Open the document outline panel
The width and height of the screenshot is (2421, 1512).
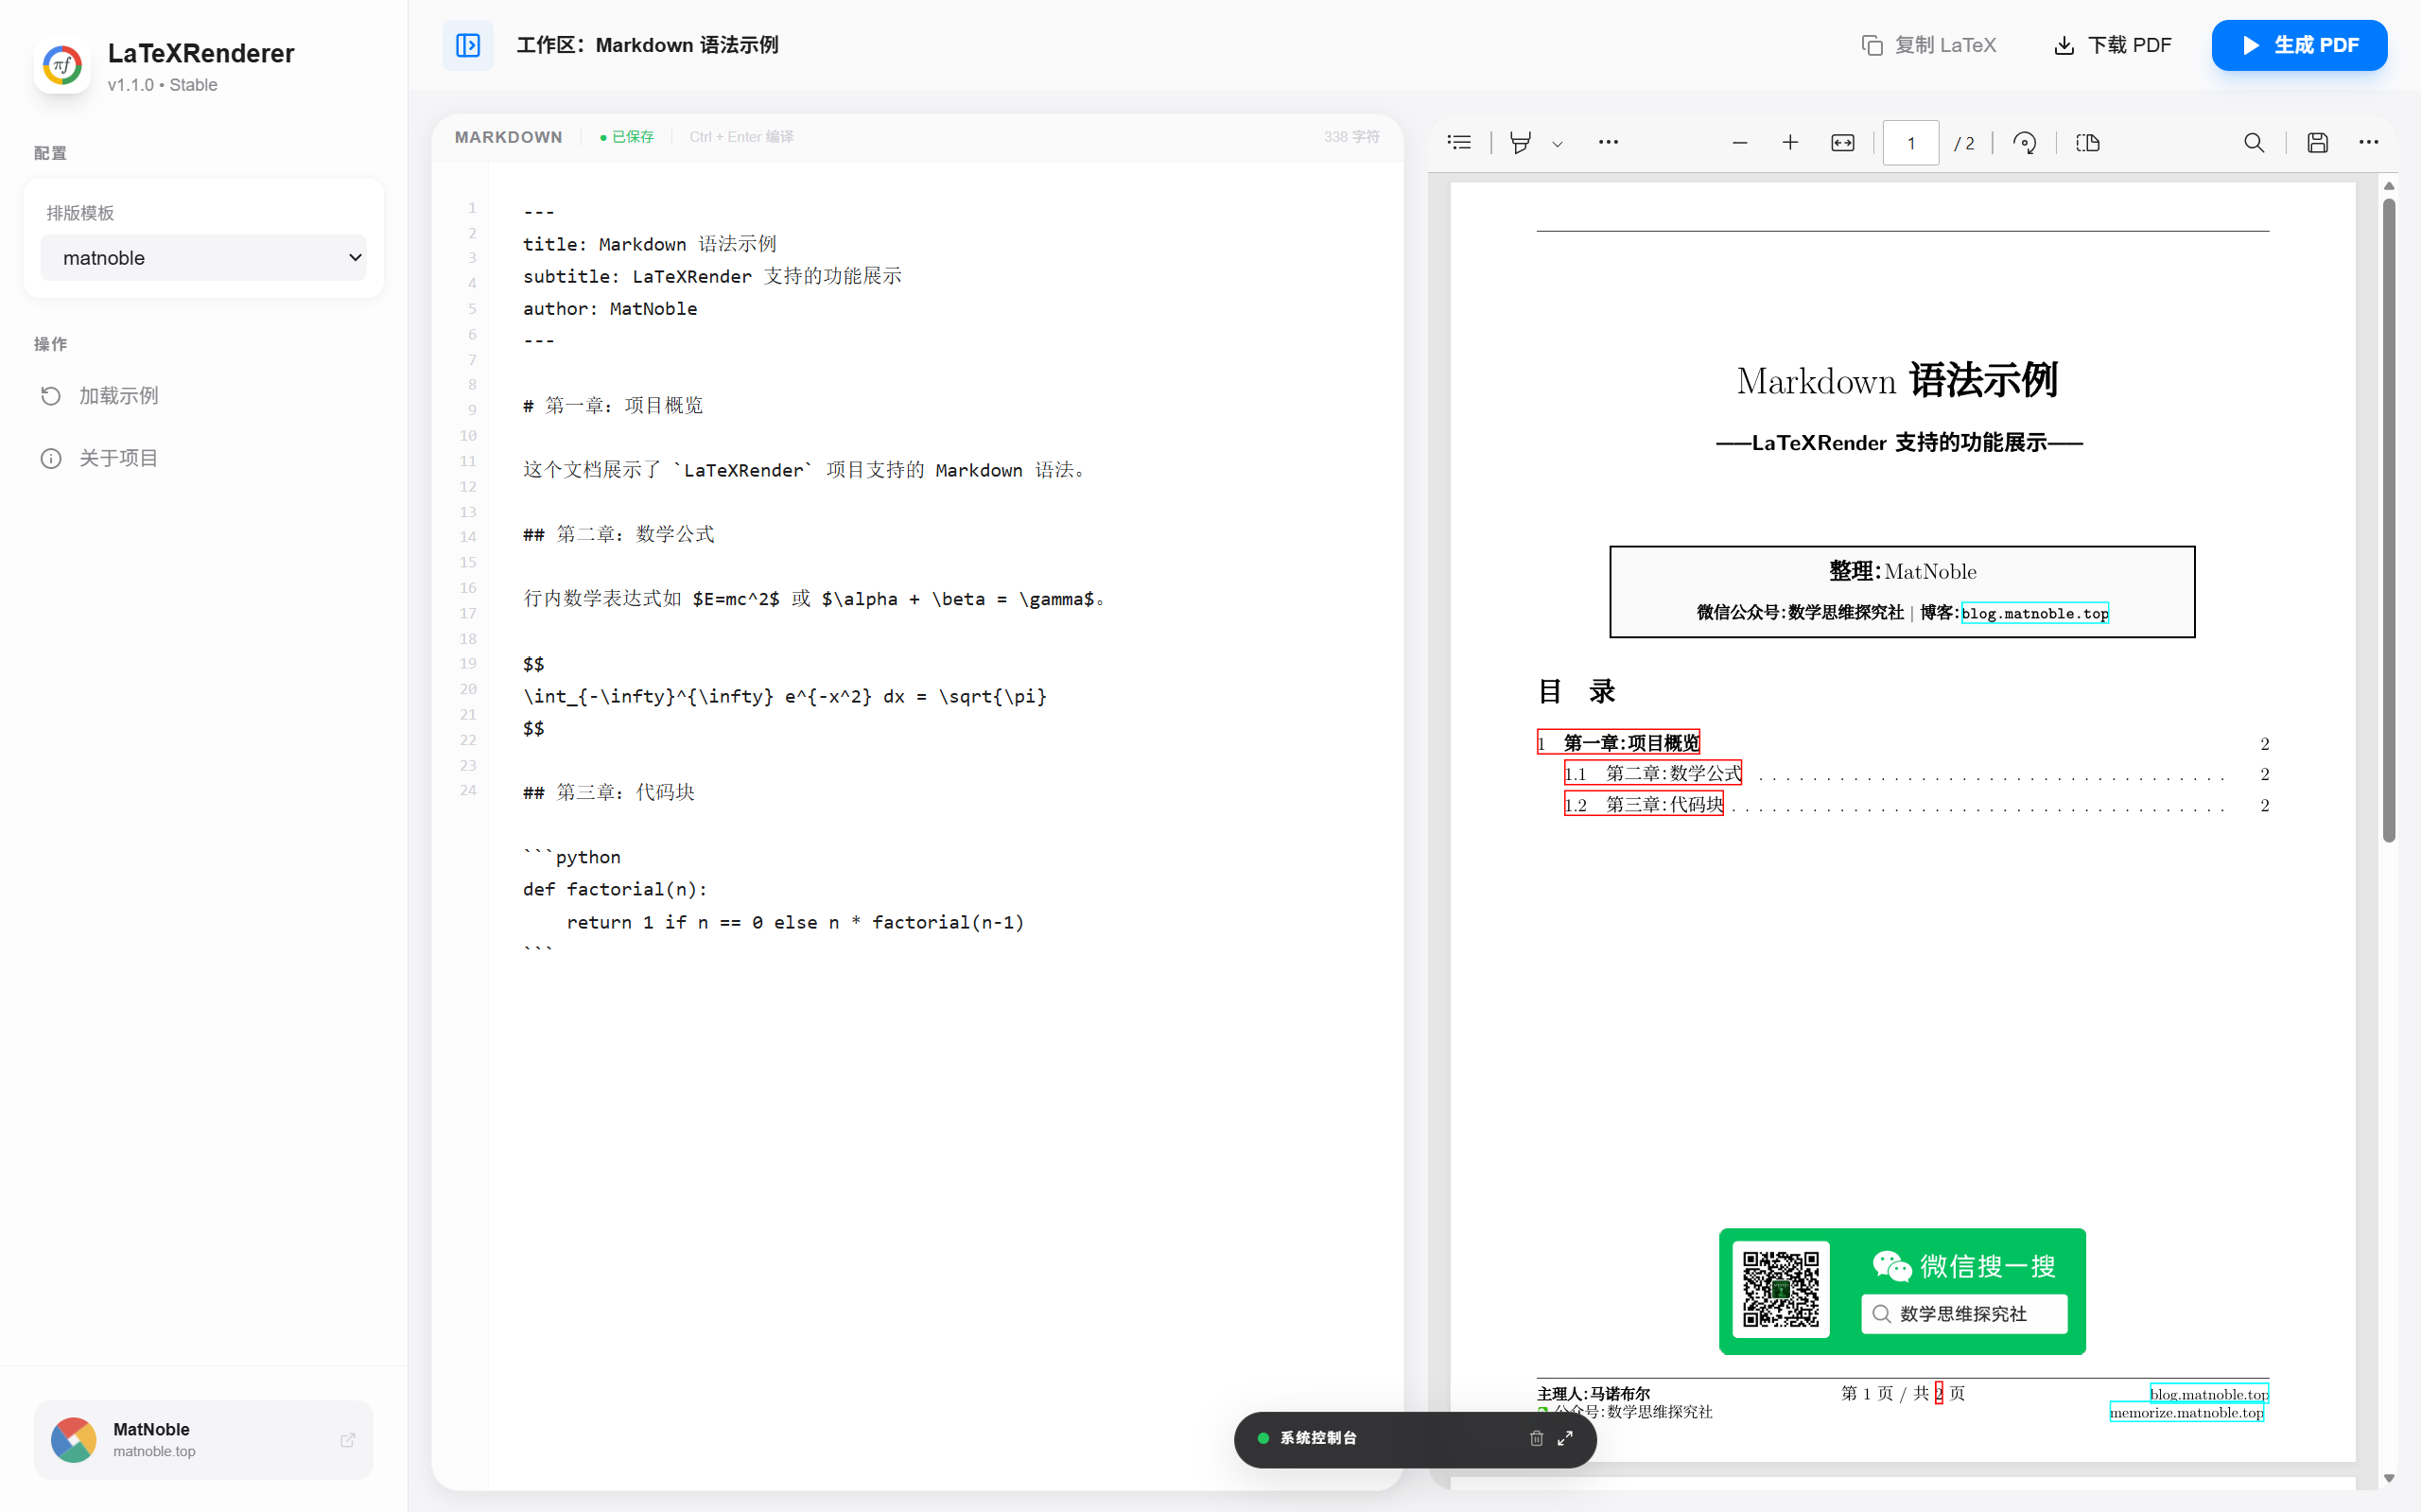coord(1459,142)
